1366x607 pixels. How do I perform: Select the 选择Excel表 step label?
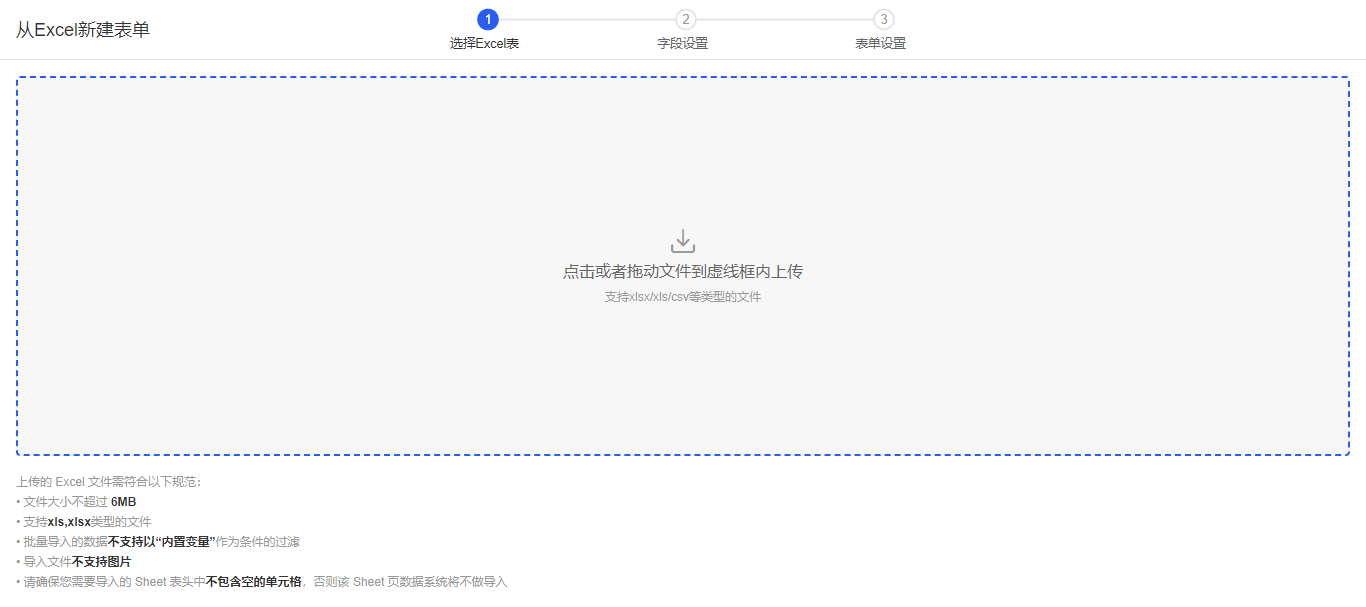click(x=484, y=44)
